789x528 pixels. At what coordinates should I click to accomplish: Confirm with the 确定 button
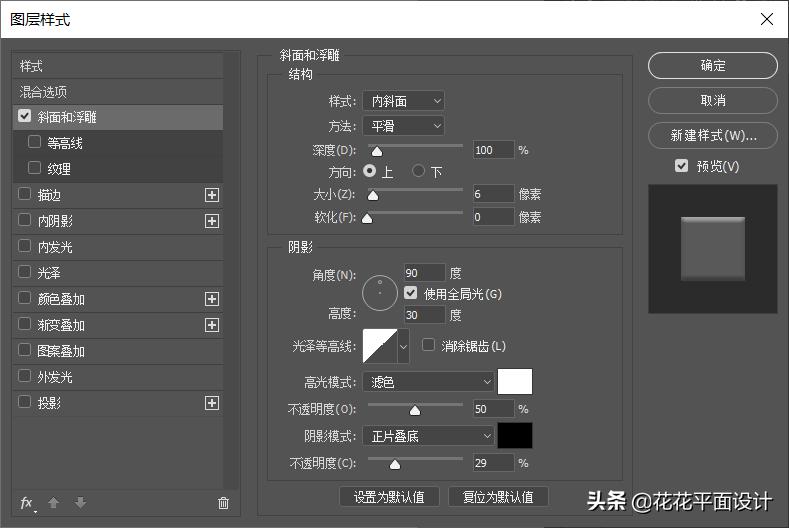[x=713, y=65]
